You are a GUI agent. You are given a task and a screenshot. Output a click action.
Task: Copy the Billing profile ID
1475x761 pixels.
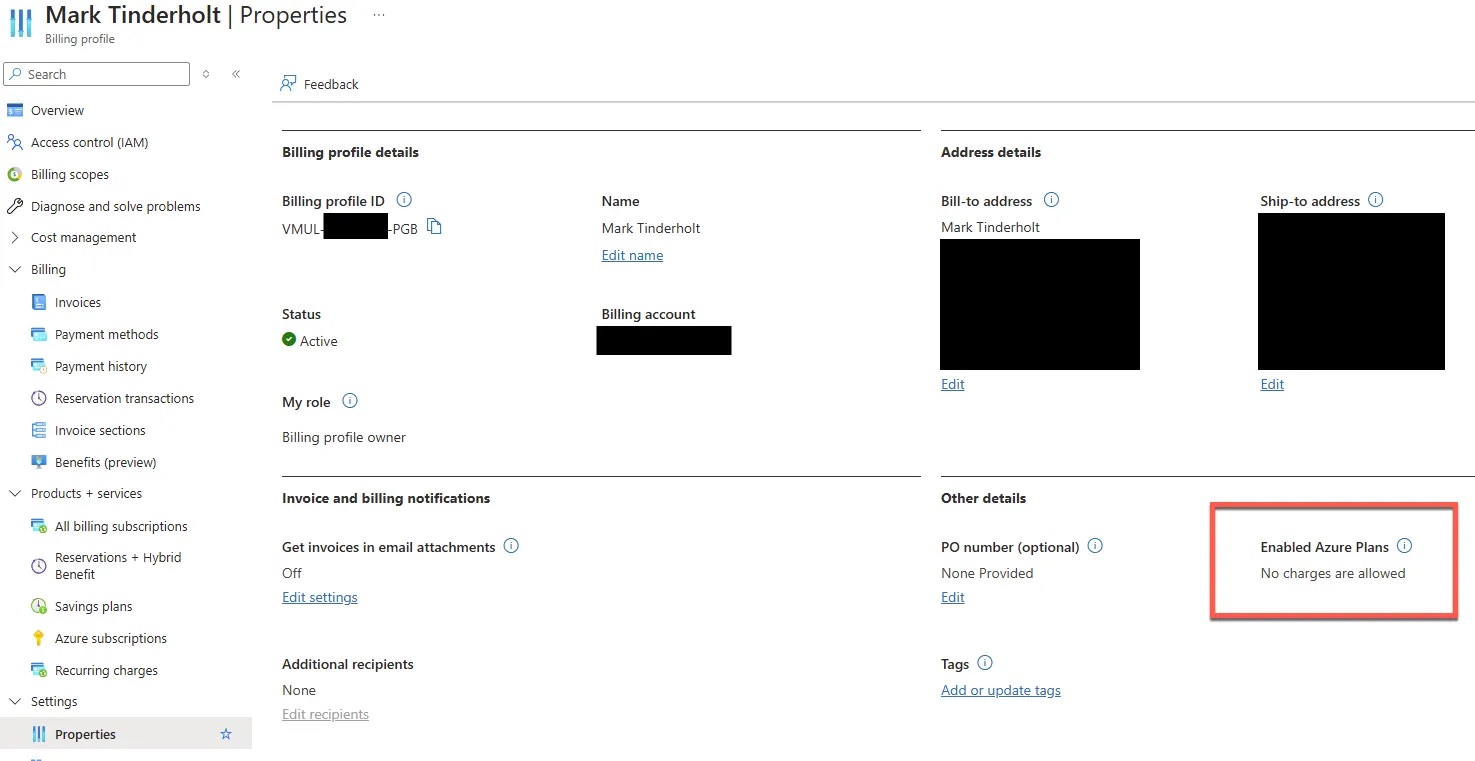[434, 227]
